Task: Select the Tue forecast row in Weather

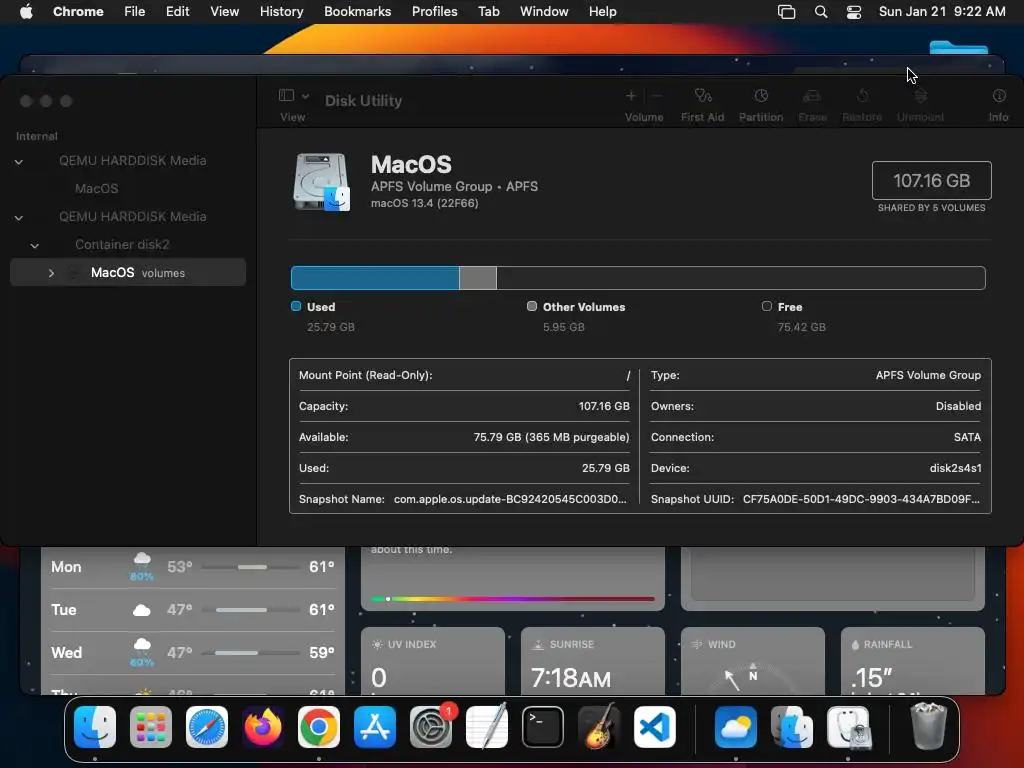Action: (192, 610)
